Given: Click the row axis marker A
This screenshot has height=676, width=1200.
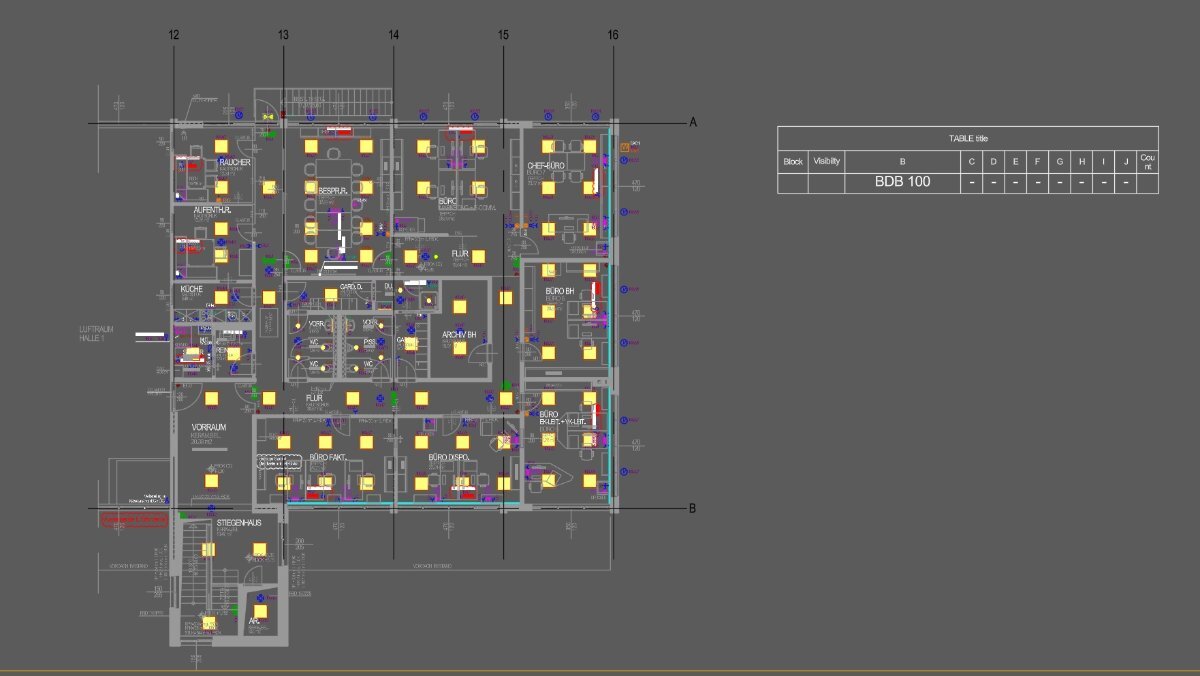Looking at the screenshot, I should pyautogui.click(x=692, y=122).
